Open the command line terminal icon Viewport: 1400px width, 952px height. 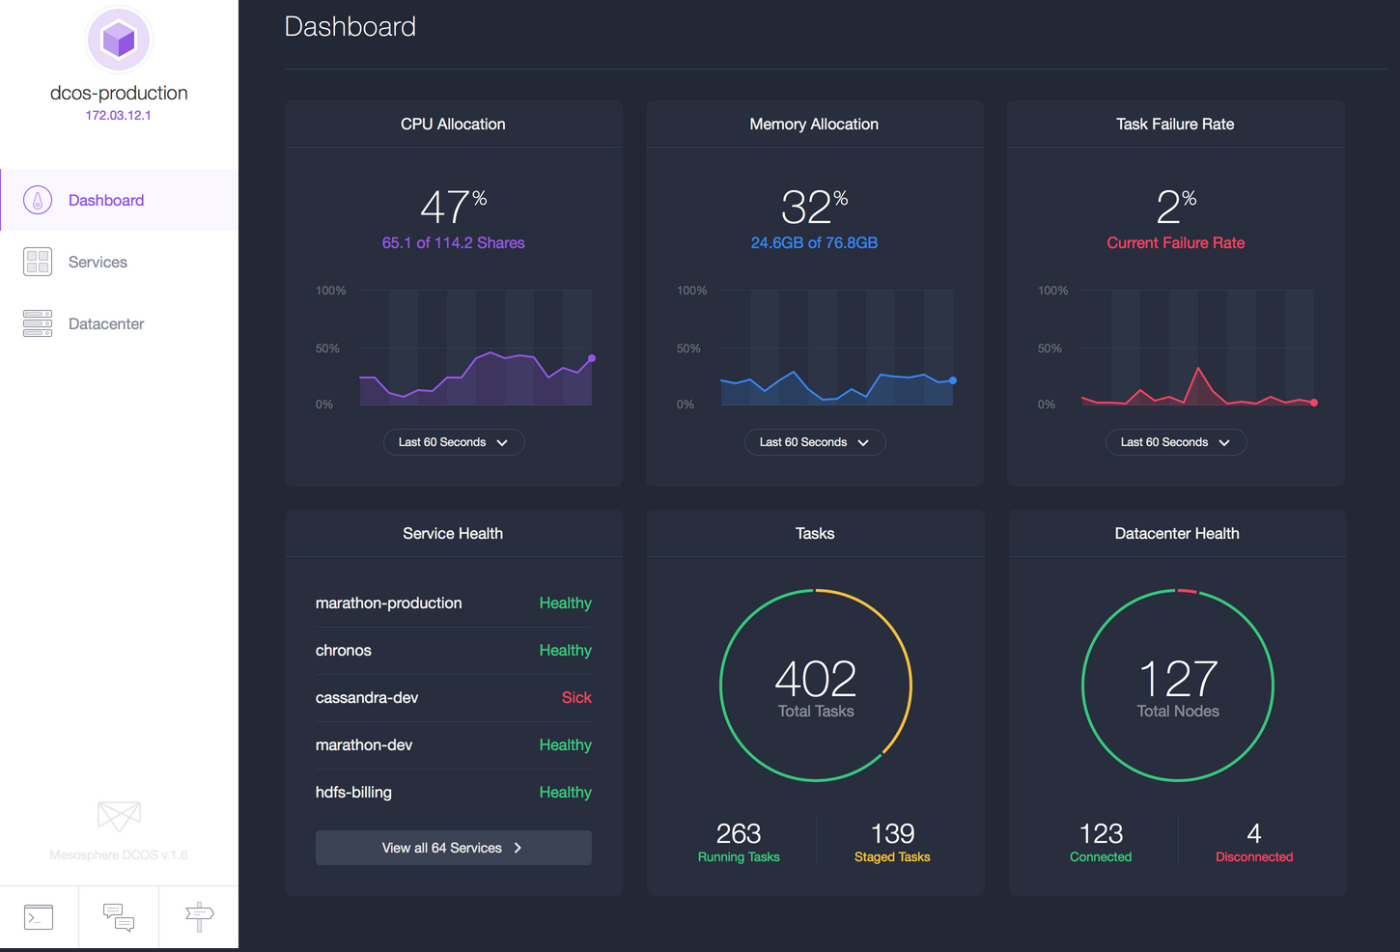38,917
